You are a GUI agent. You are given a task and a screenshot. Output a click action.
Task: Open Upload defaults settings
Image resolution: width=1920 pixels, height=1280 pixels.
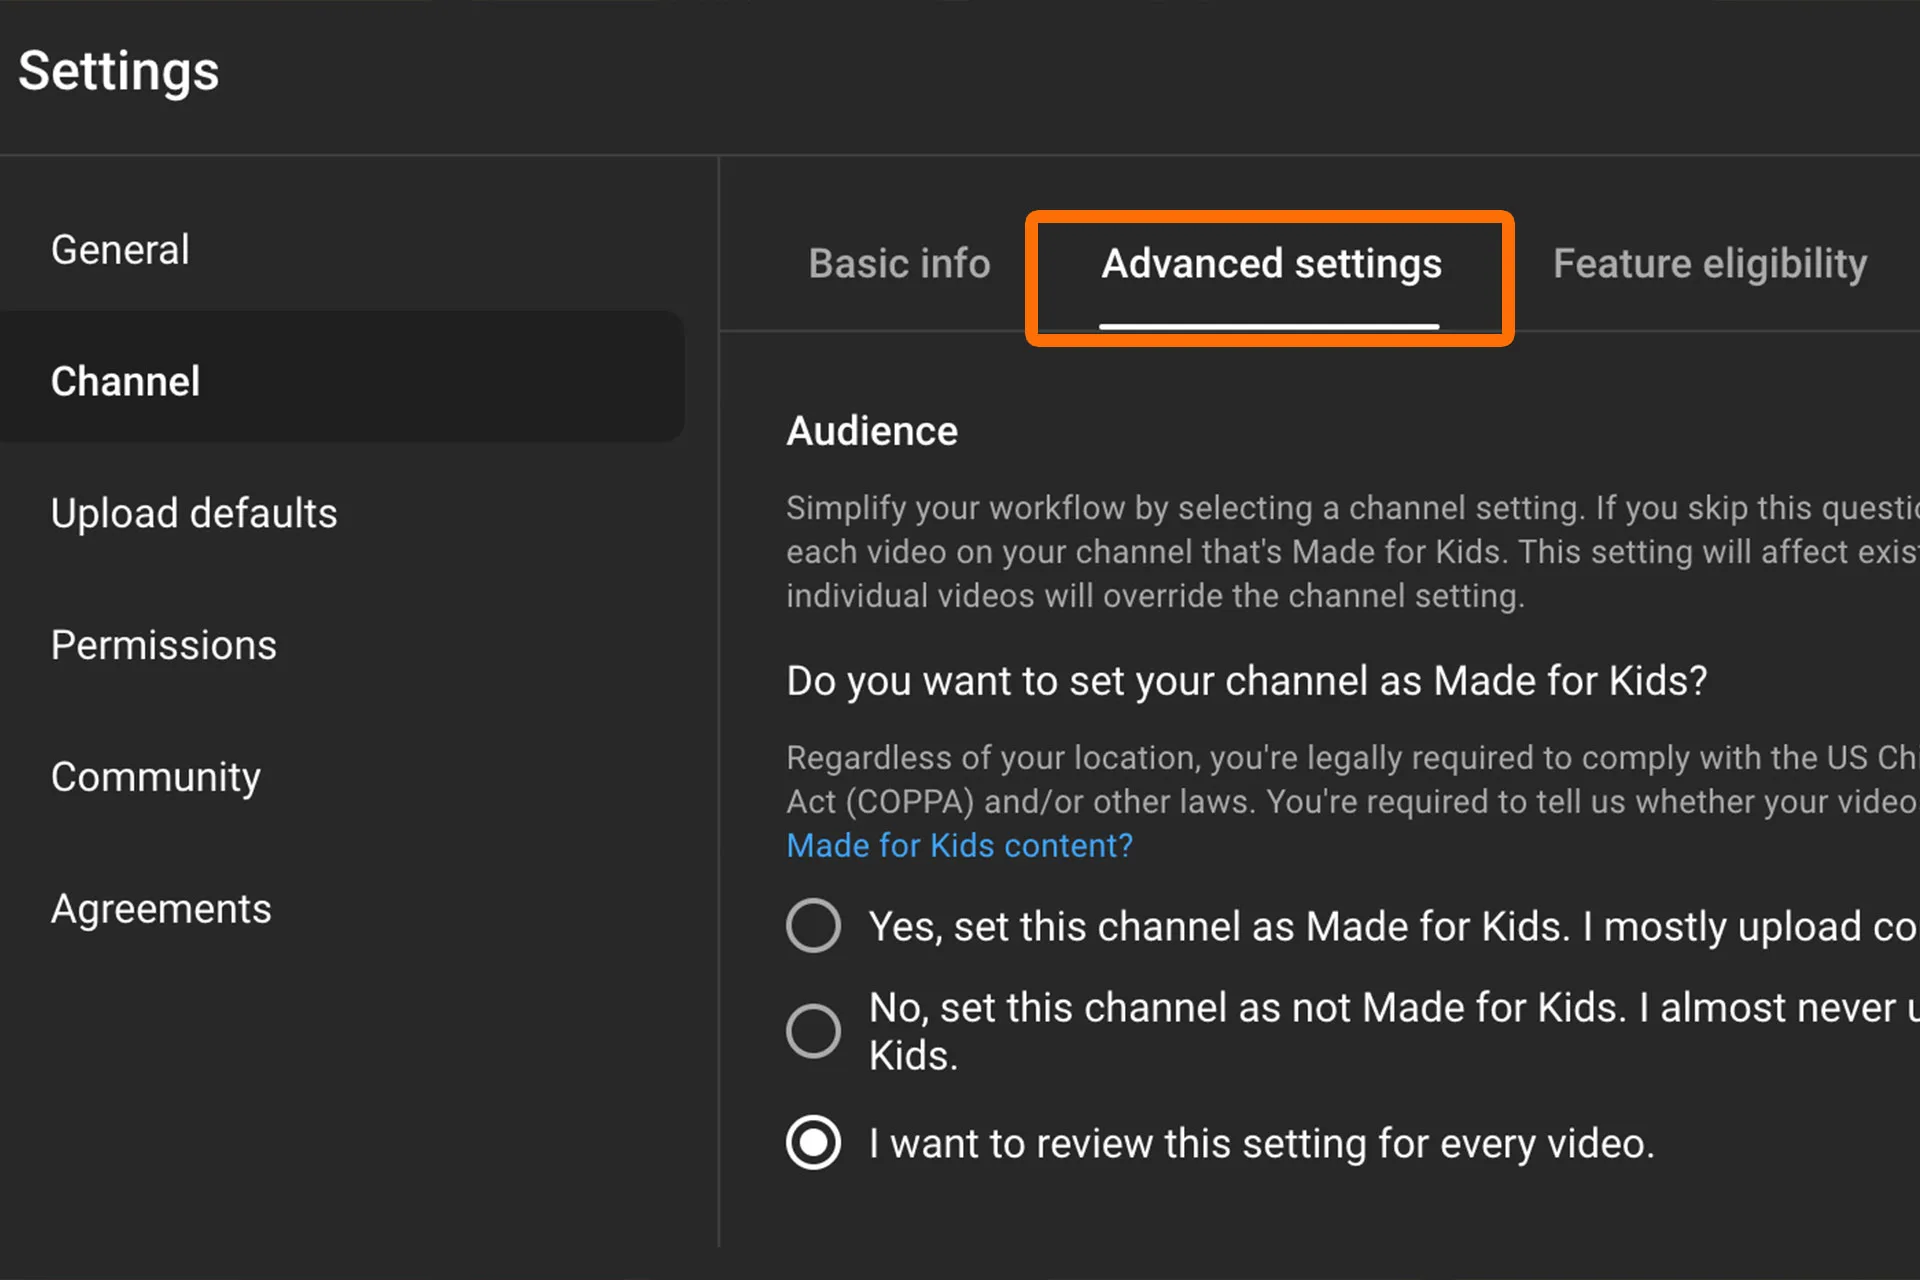coord(189,511)
